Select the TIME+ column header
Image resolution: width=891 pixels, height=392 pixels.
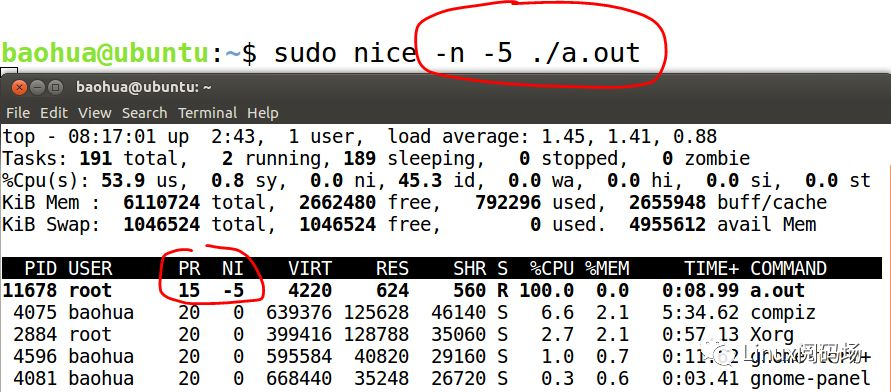pos(711,268)
